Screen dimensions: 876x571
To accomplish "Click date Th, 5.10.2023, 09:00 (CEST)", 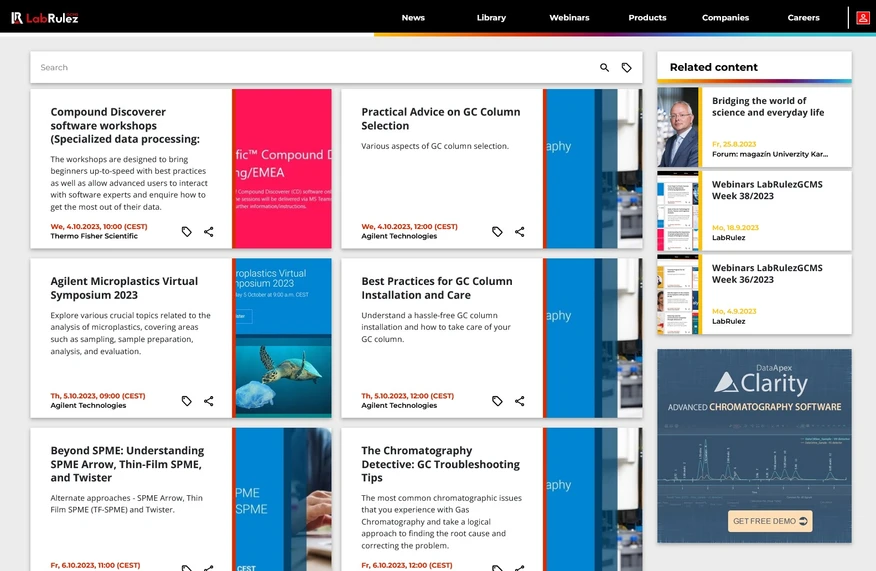I will [x=98, y=396].
